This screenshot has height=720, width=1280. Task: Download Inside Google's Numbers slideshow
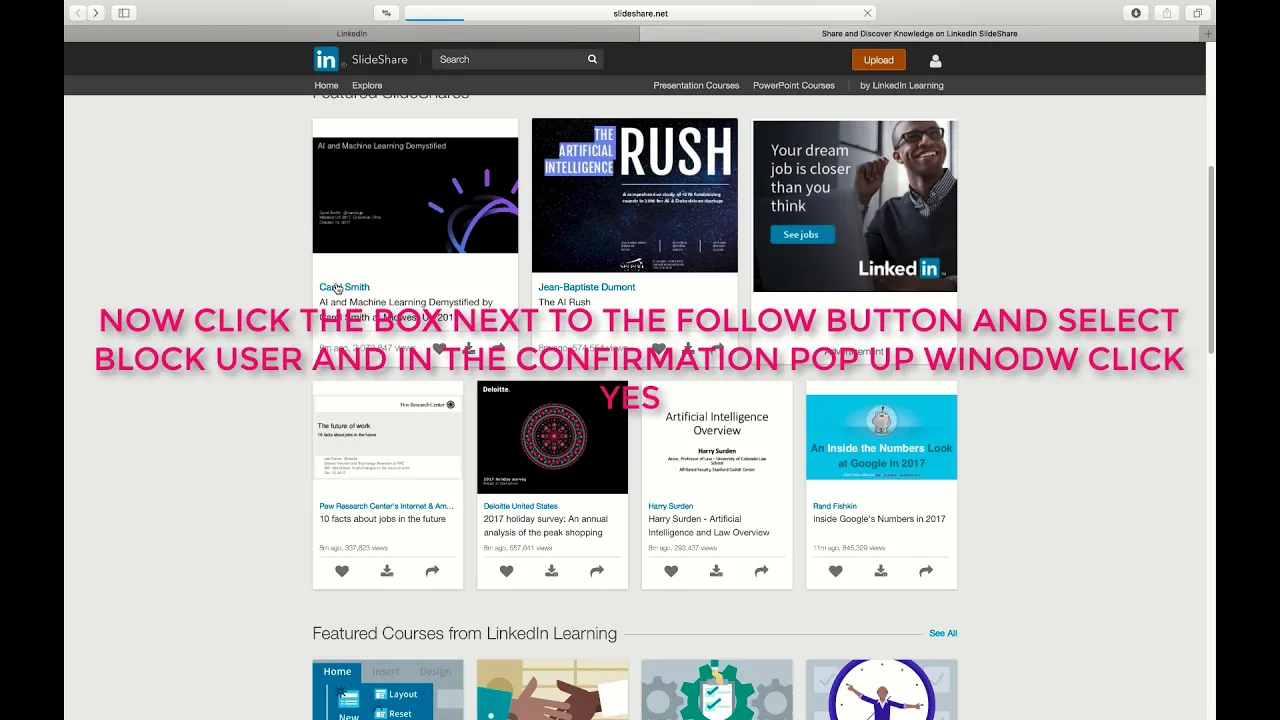(880, 571)
